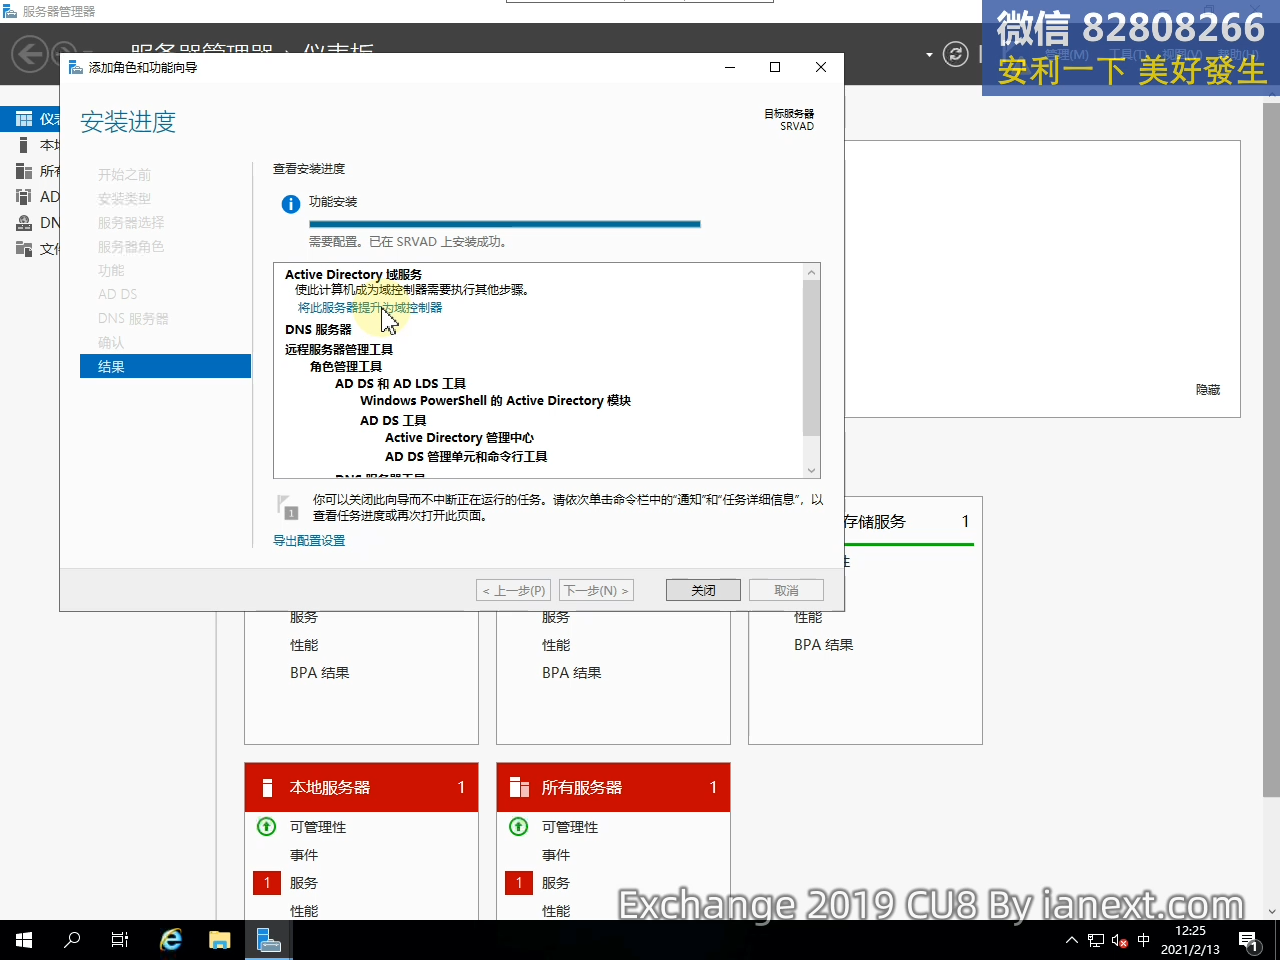Click the refresh icon in Server Manager header

click(x=956, y=54)
